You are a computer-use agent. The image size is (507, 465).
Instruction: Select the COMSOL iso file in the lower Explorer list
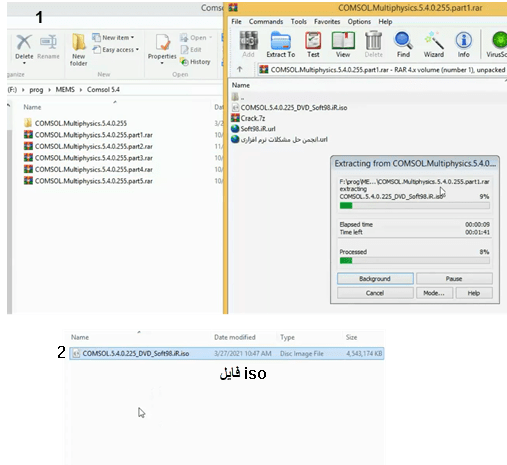point(227,353)
